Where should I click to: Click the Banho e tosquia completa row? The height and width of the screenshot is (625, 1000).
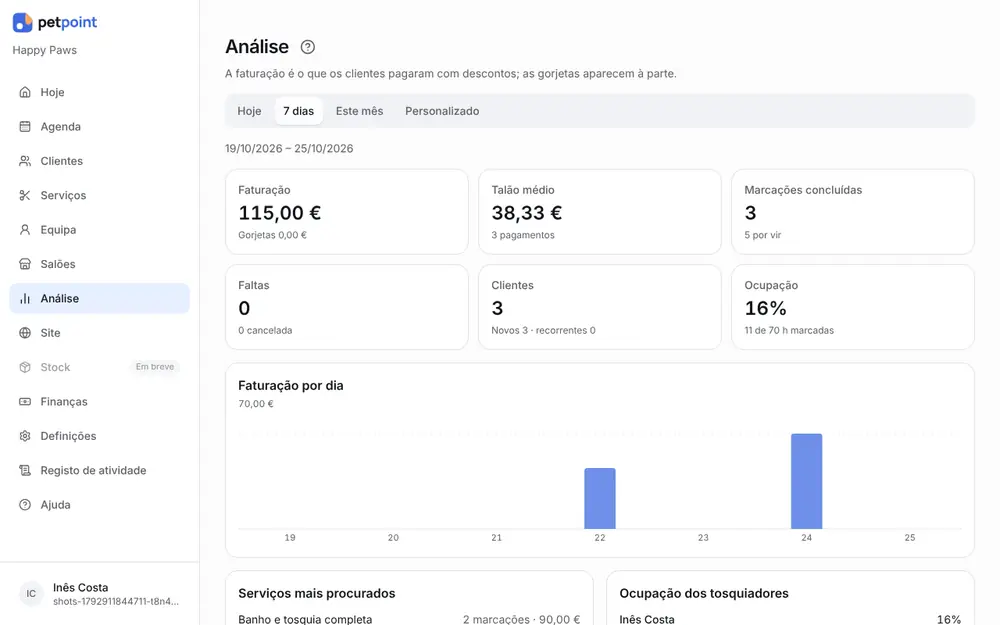[x=409, y=619]
